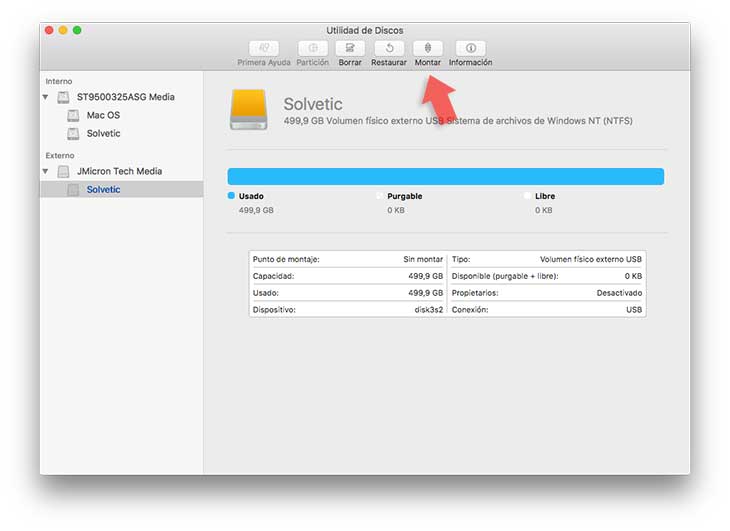The width and height of the screenshot is (730, 531).
Task: Click the Mac OS volume icon
Action: coord(73,115)
